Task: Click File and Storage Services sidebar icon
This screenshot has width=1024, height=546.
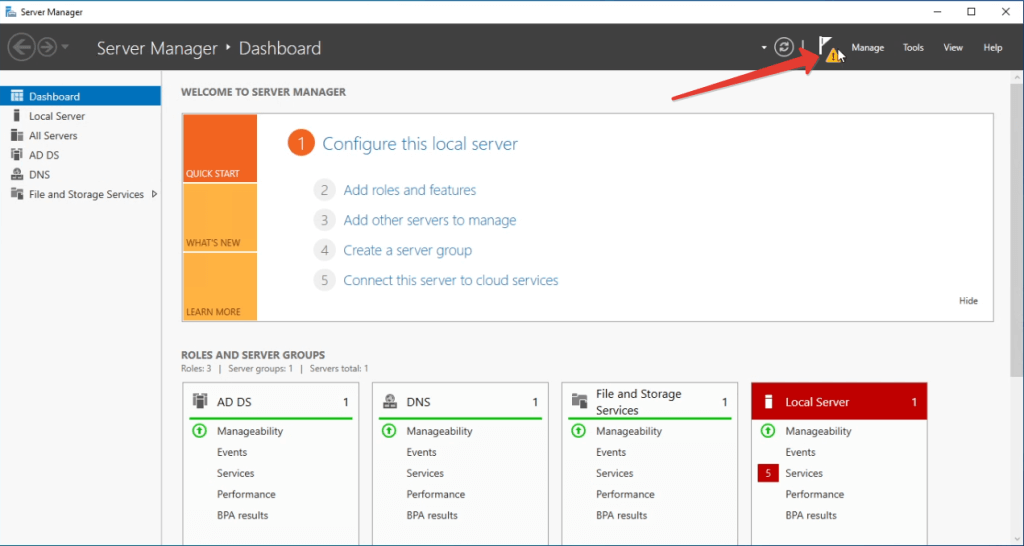Action: (x=17, y=194)
